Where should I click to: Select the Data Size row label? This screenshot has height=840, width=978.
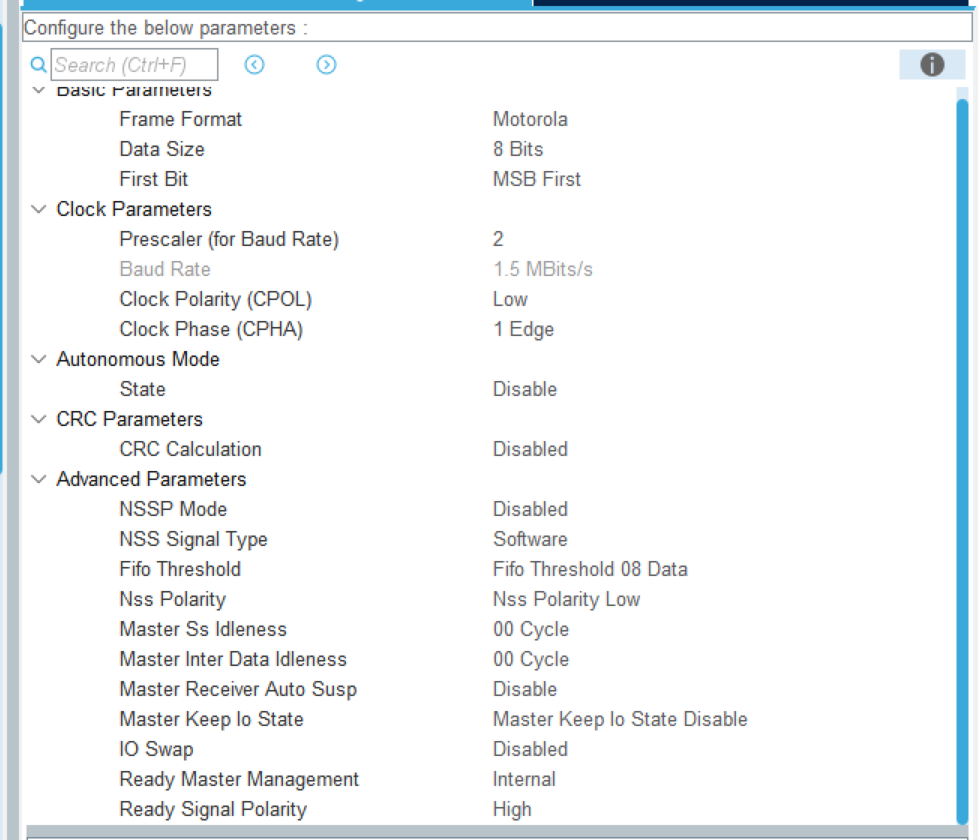162,149
